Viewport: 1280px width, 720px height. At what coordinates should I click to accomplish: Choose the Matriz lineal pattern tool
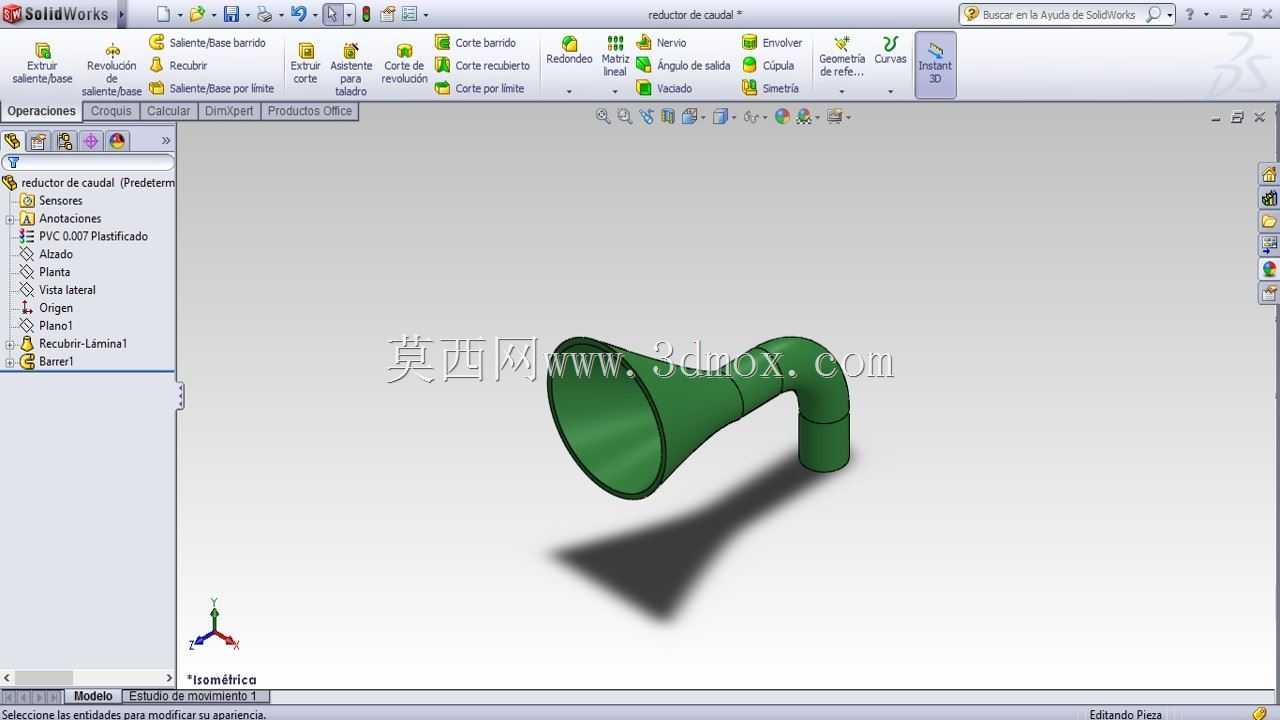615,56
